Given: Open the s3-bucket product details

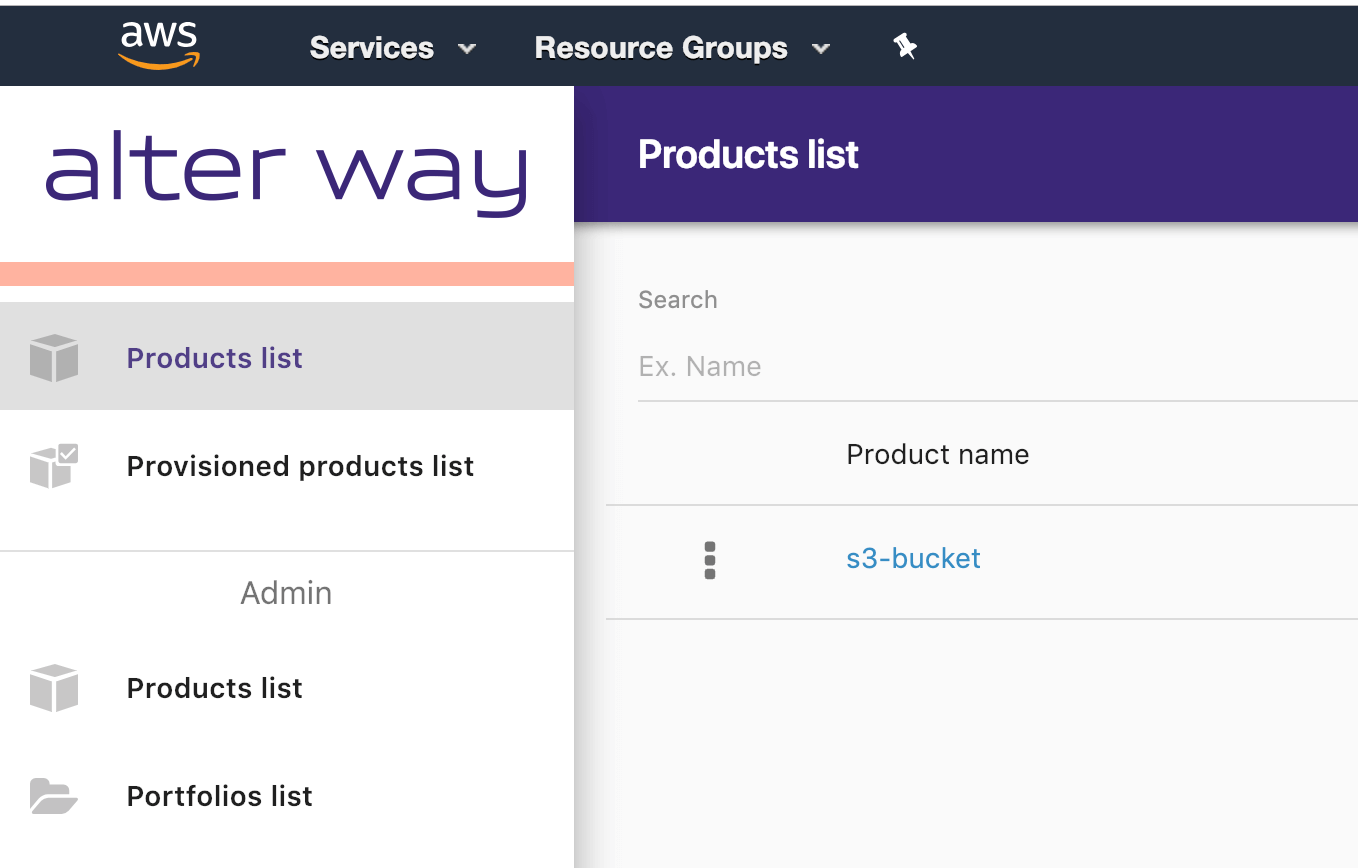Looking at the screenshot, I should [913, 558].
